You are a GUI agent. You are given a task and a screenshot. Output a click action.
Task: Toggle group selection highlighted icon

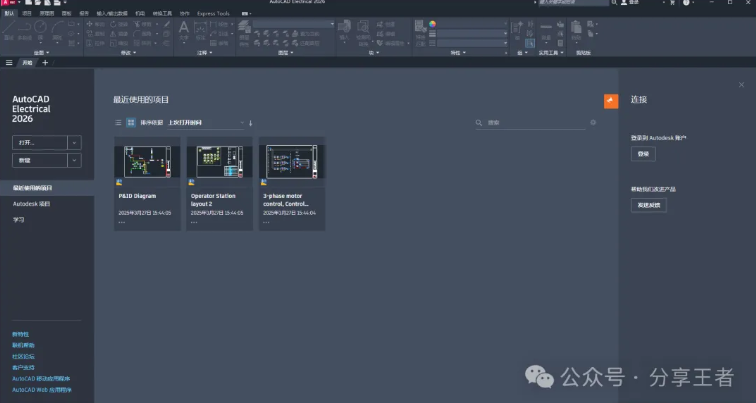530,43
